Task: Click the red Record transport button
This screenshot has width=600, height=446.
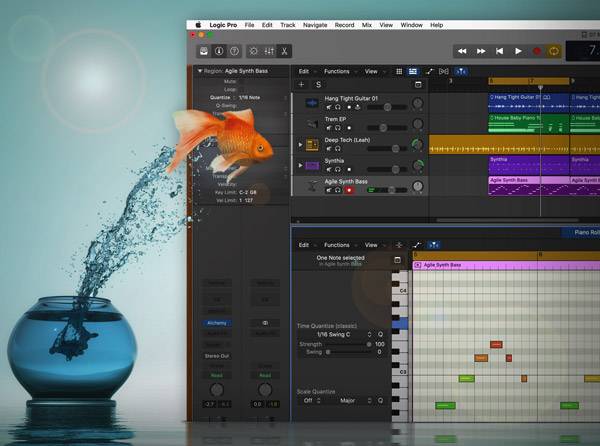Action: pos(537,51)
